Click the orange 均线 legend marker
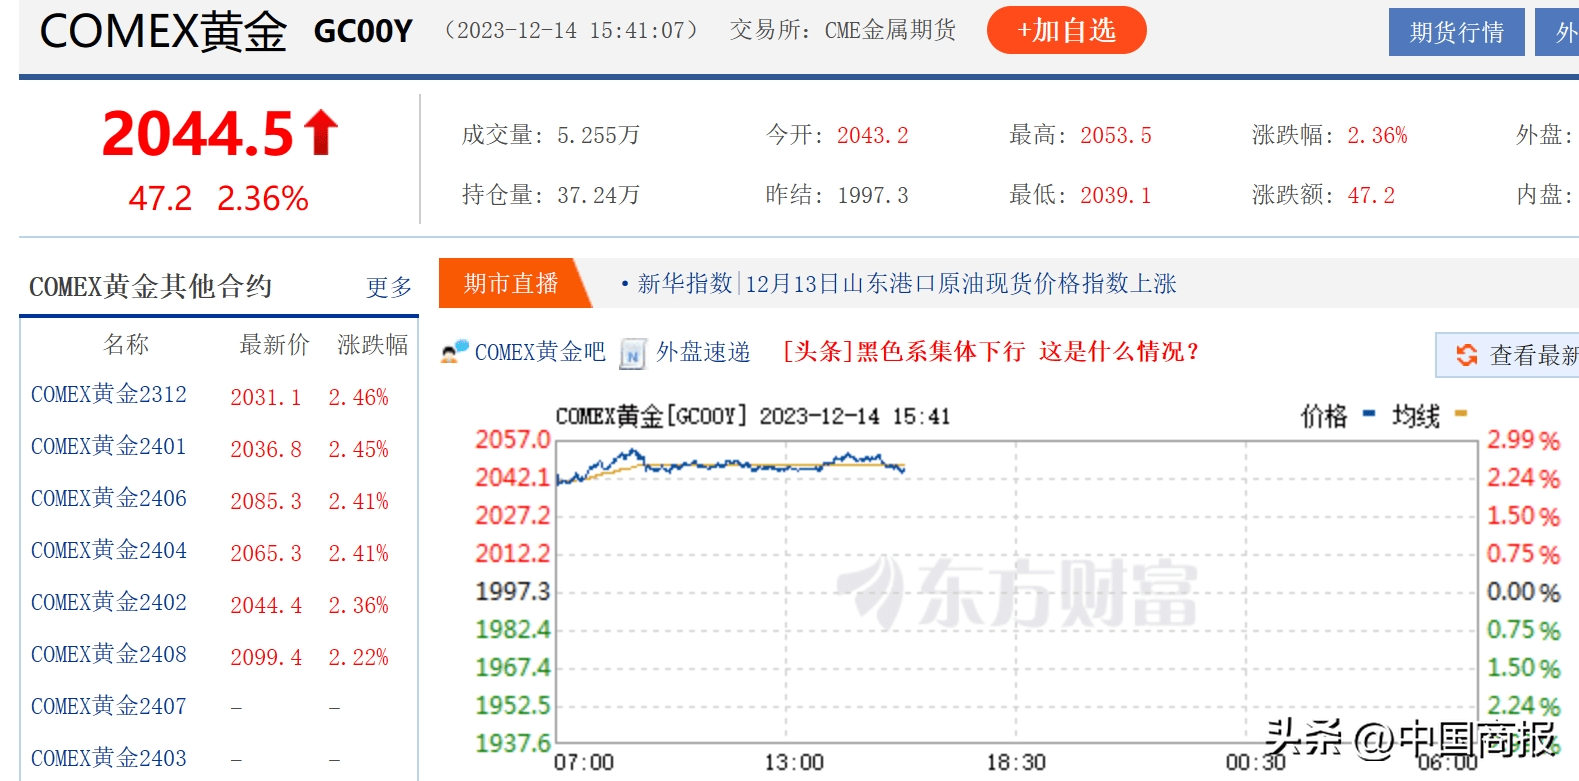This screenshot has height=781, width=1579. pos(1461,413)
